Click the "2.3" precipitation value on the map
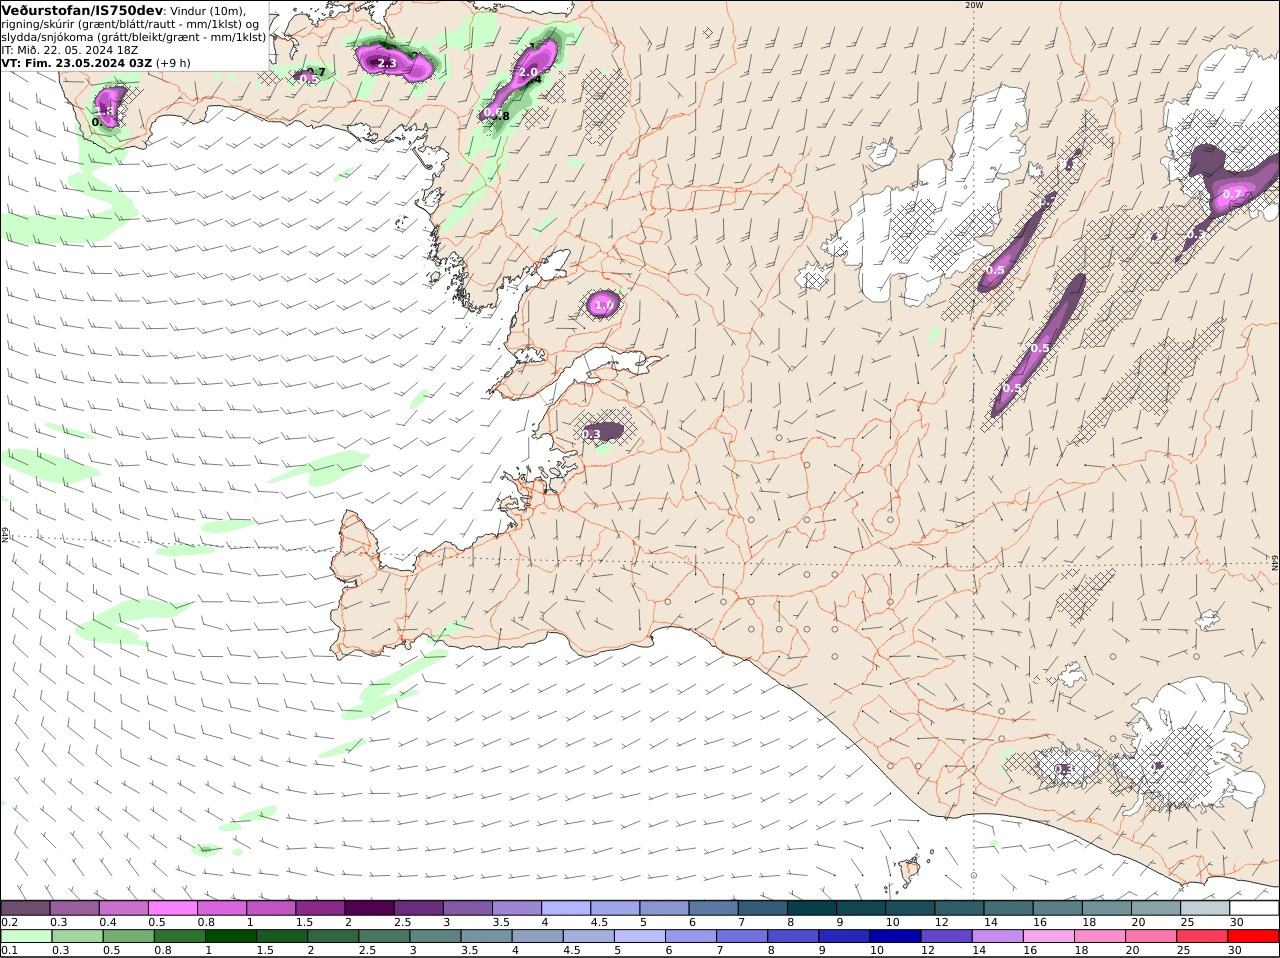The image size is (1280, 958). 387,63
